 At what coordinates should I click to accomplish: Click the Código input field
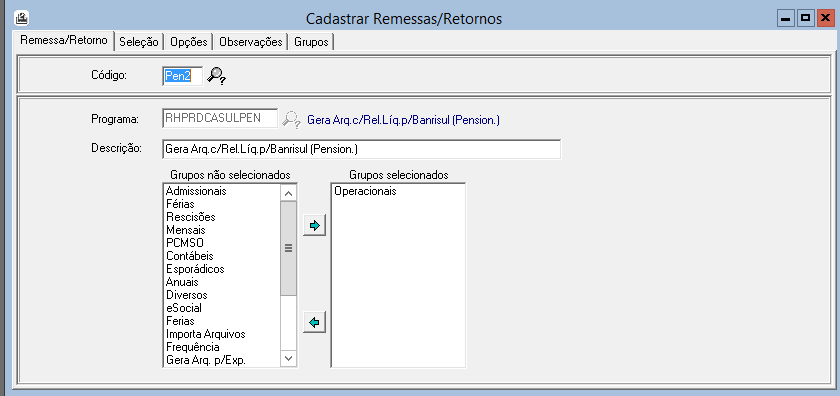pyautogui.click(x=183, y=76)
